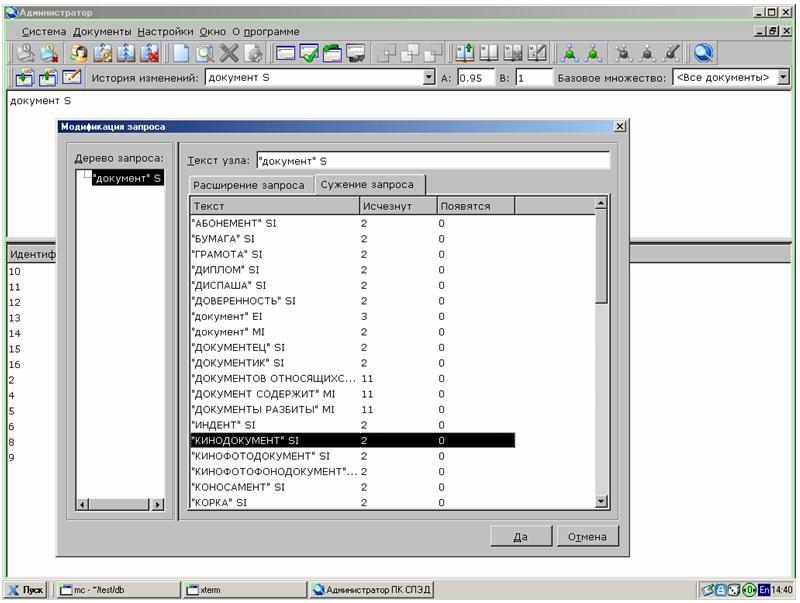800x603 pixels.
Task: Click the gray X delete toolbar icon
Action: click(x=230, y=54)
